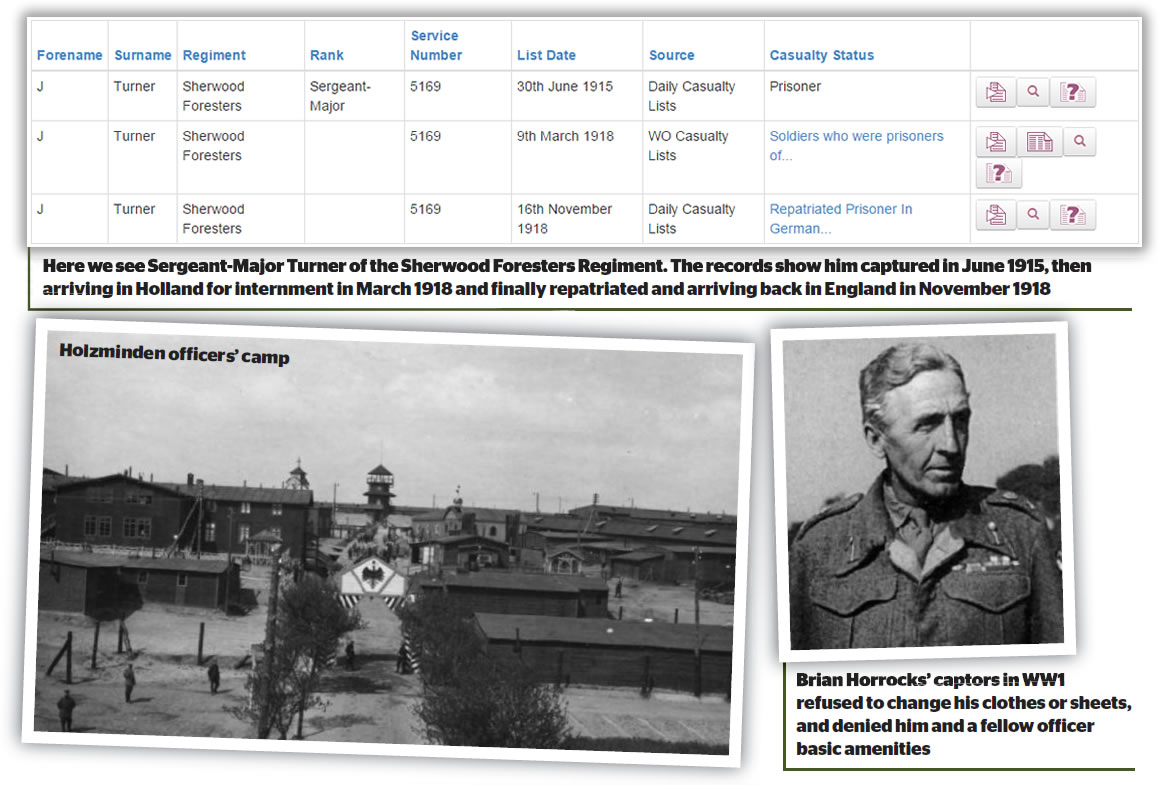Screen dimensions: 1162x785
Task: Sort by Regiment column header
Action: tap(214, 55)
